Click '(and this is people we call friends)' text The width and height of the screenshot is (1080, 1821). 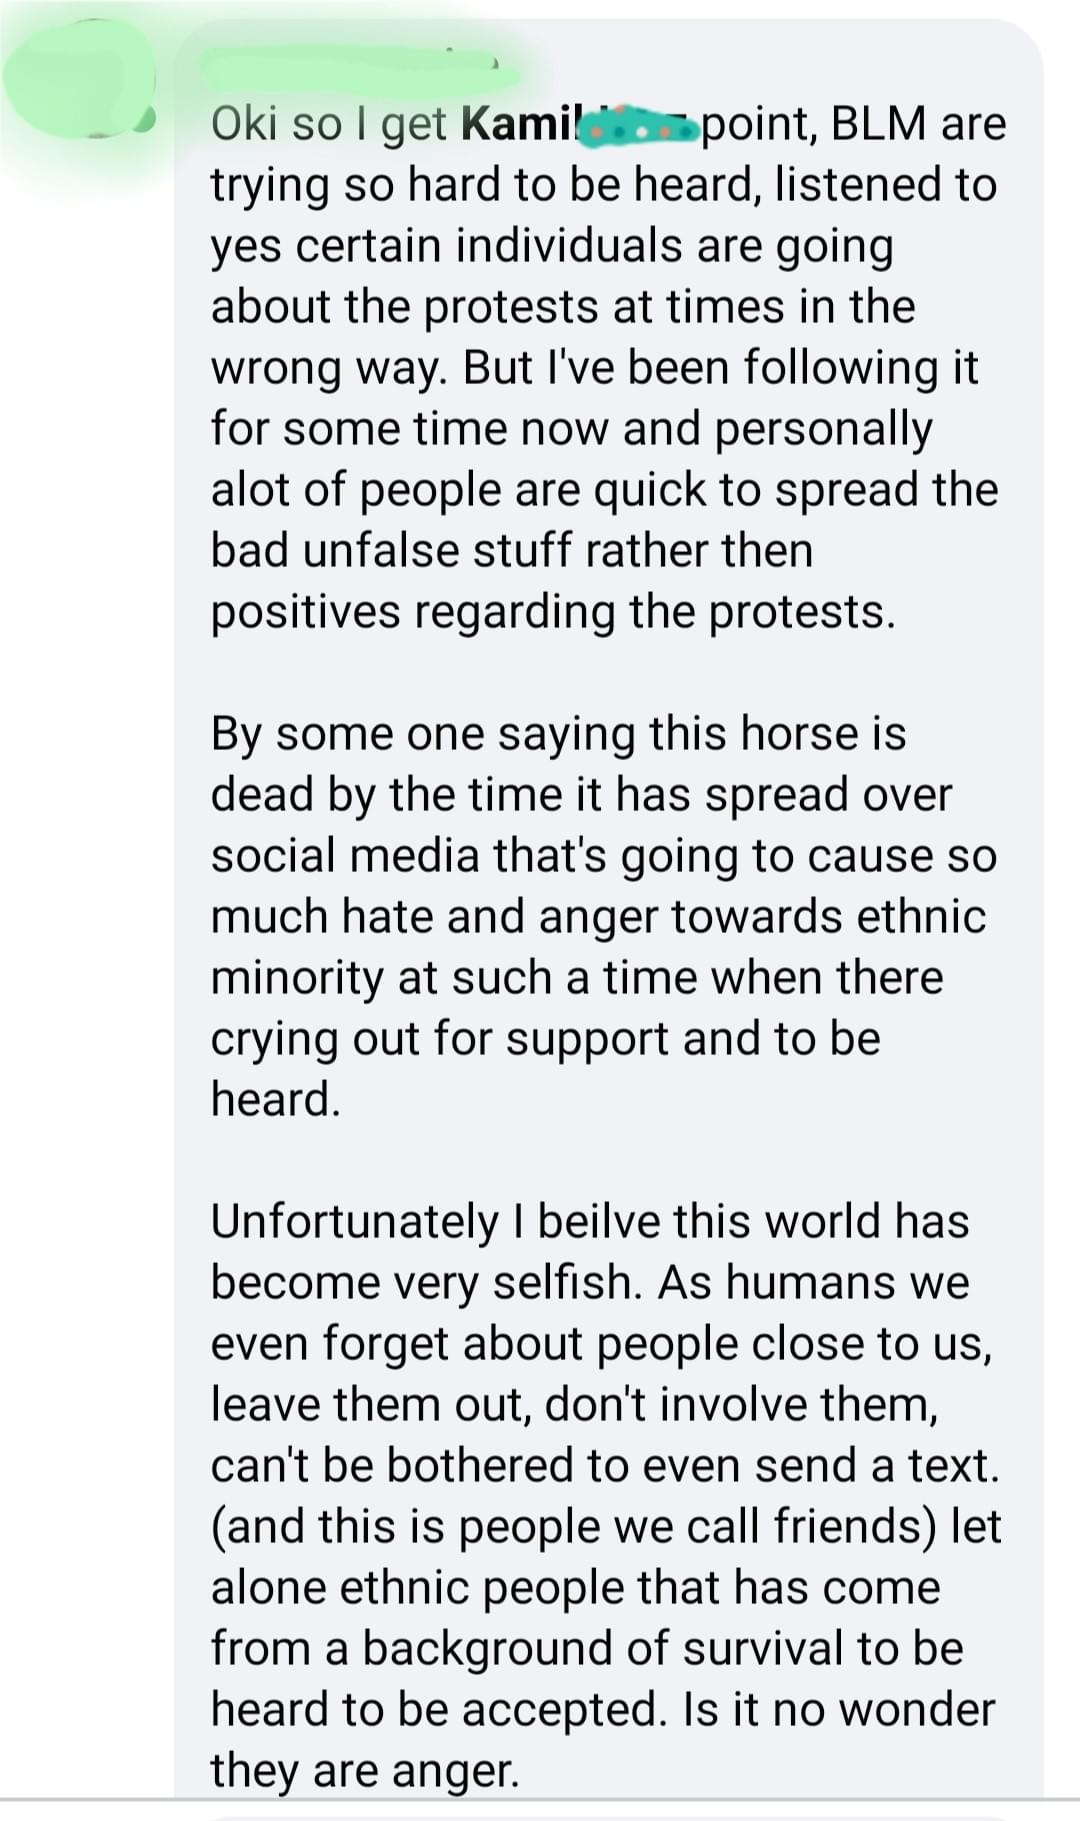pyautogui.click(x=573, y=1527)
